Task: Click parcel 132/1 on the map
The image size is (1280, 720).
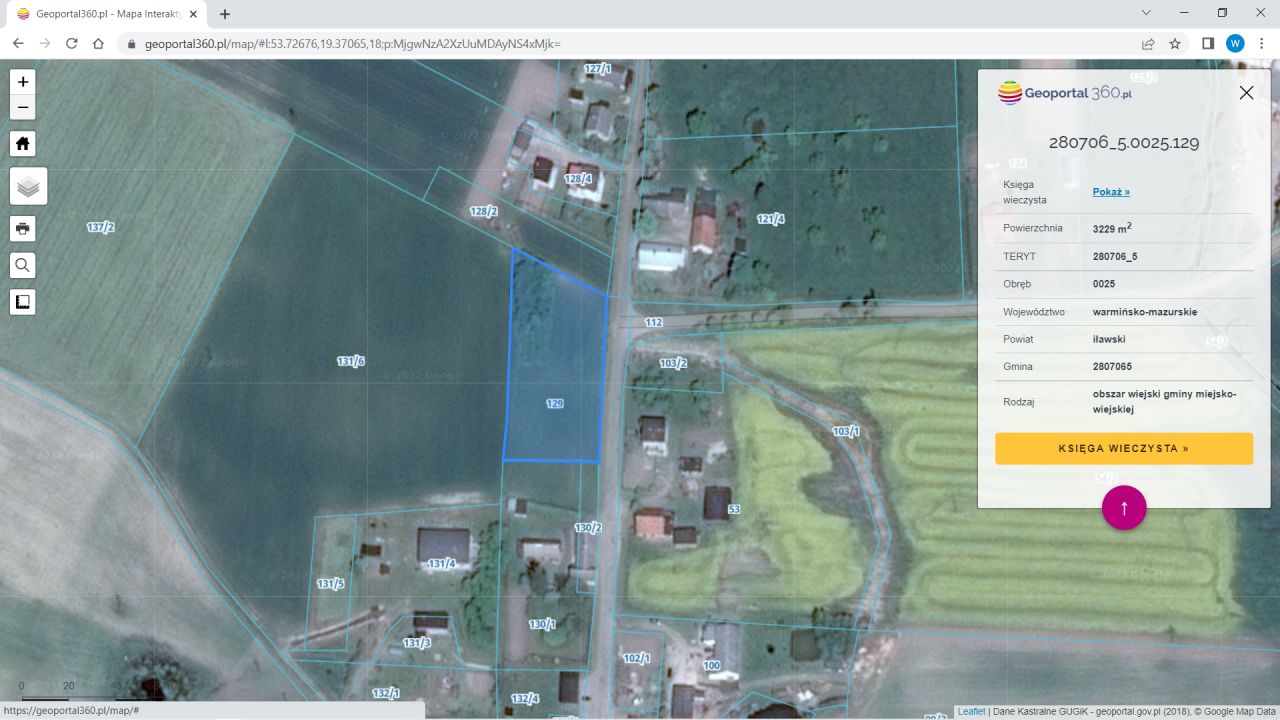Action: (386, 693)
